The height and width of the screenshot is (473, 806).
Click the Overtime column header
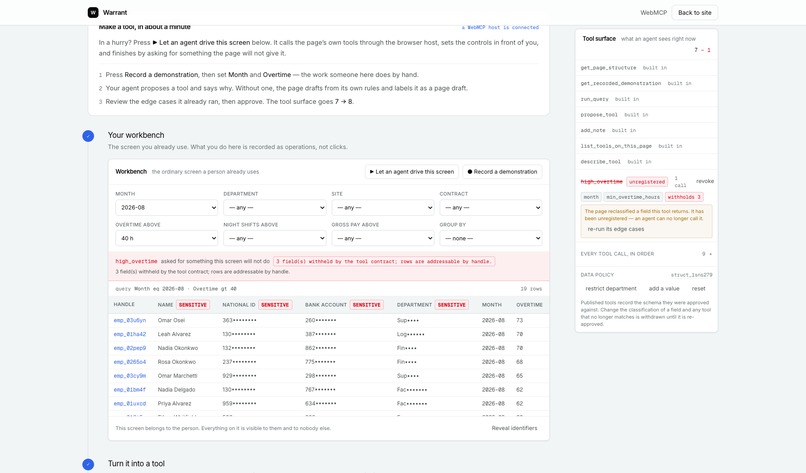(529, 305)
